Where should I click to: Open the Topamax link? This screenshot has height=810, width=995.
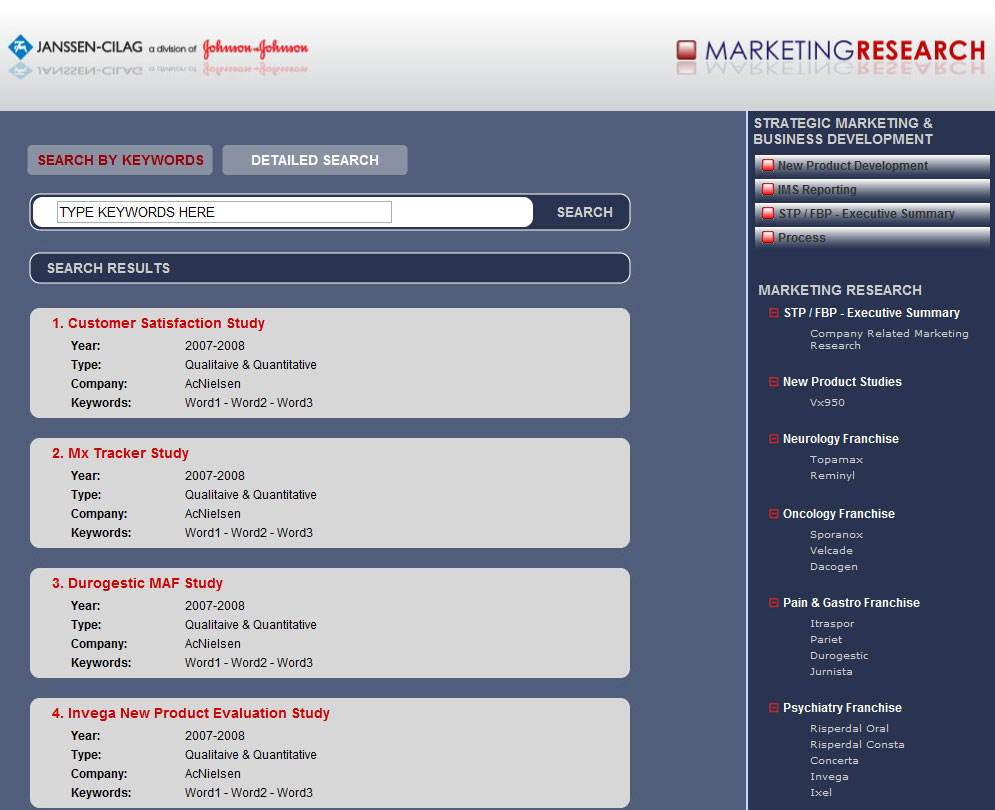click(836, 460)
